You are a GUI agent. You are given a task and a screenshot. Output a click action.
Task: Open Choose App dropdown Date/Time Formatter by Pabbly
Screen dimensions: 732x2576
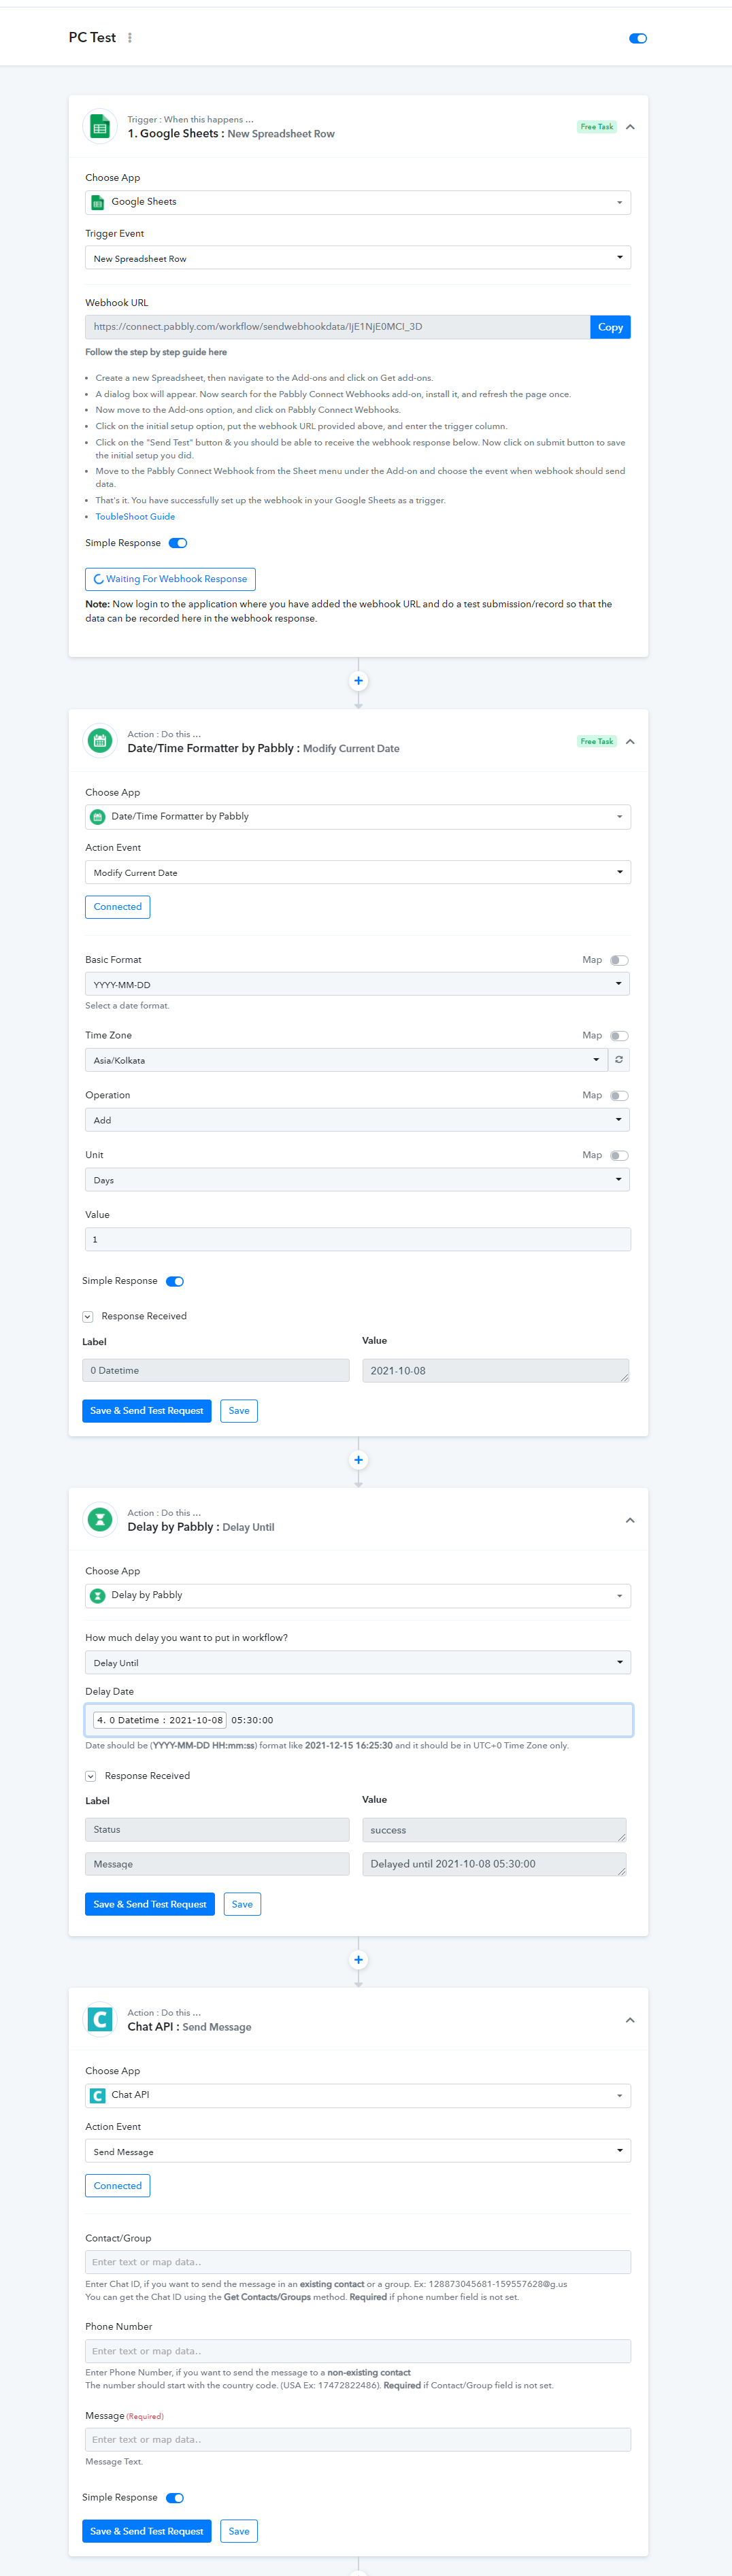pyautogui.click(x=358, y=817)
